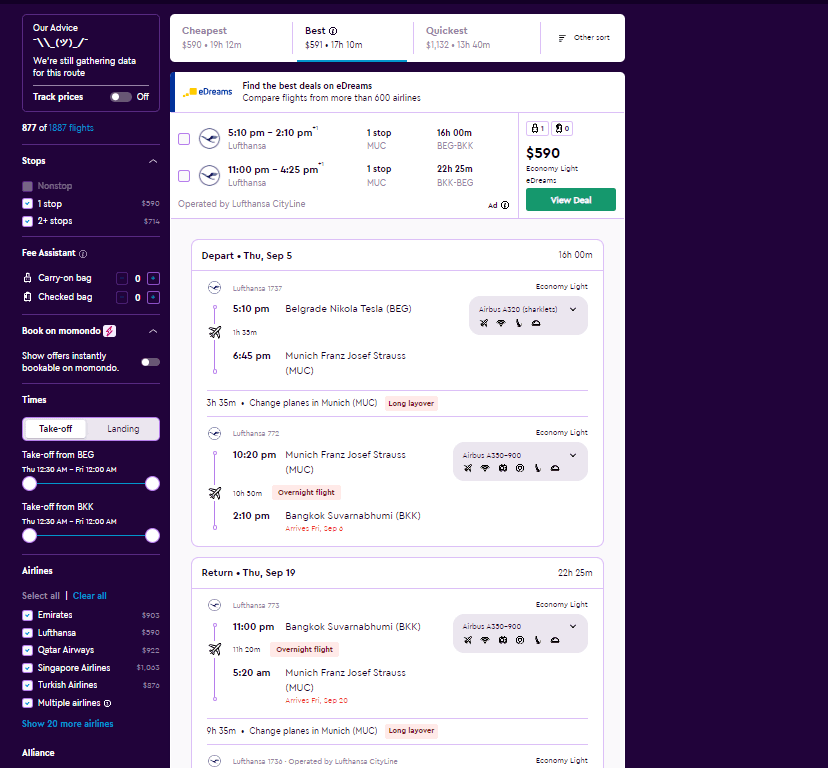Select the Best sort tab

[x=352, y=38]
